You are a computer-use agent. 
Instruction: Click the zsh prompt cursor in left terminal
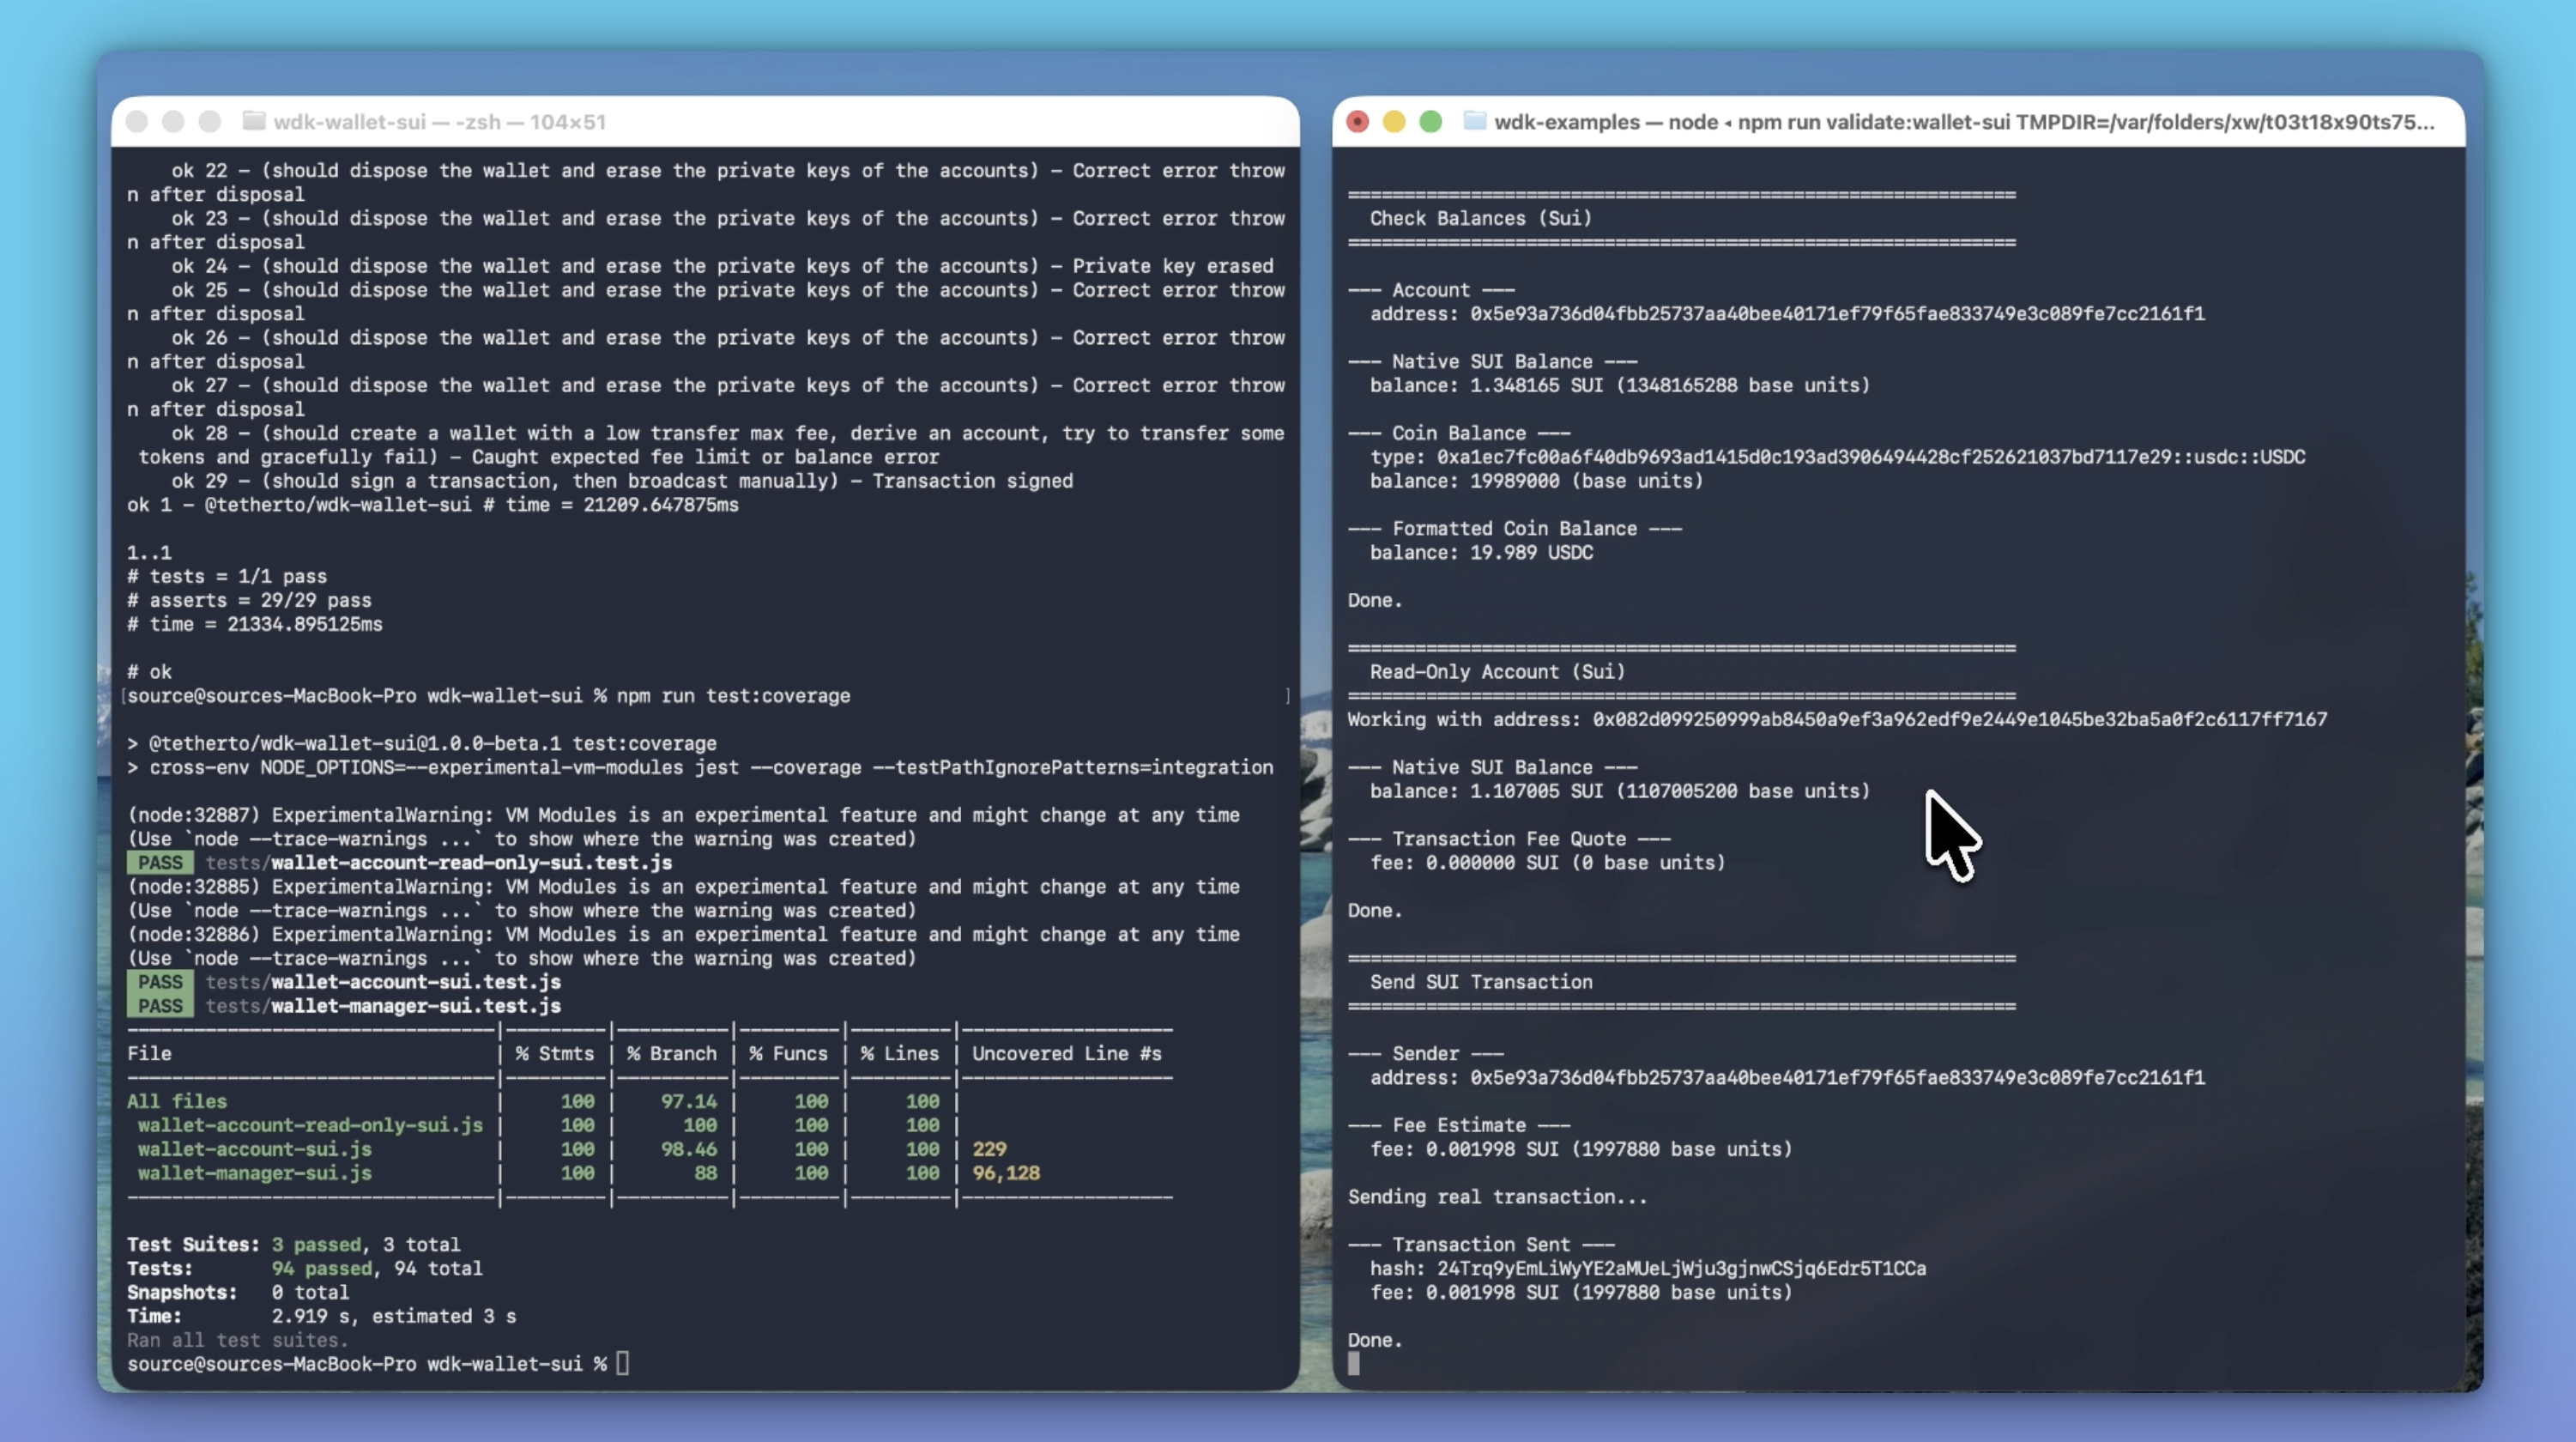pyautogui.click(x=622, y=1364)
